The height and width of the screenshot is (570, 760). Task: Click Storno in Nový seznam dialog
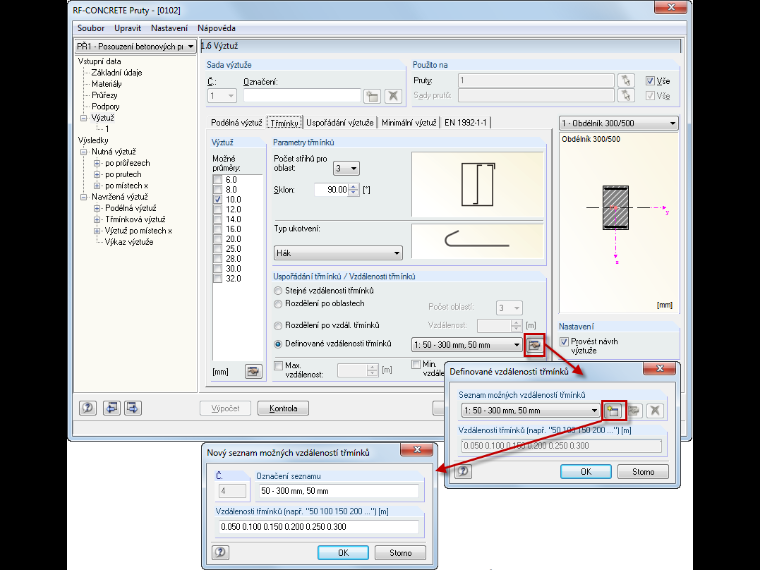click(400, 553)
